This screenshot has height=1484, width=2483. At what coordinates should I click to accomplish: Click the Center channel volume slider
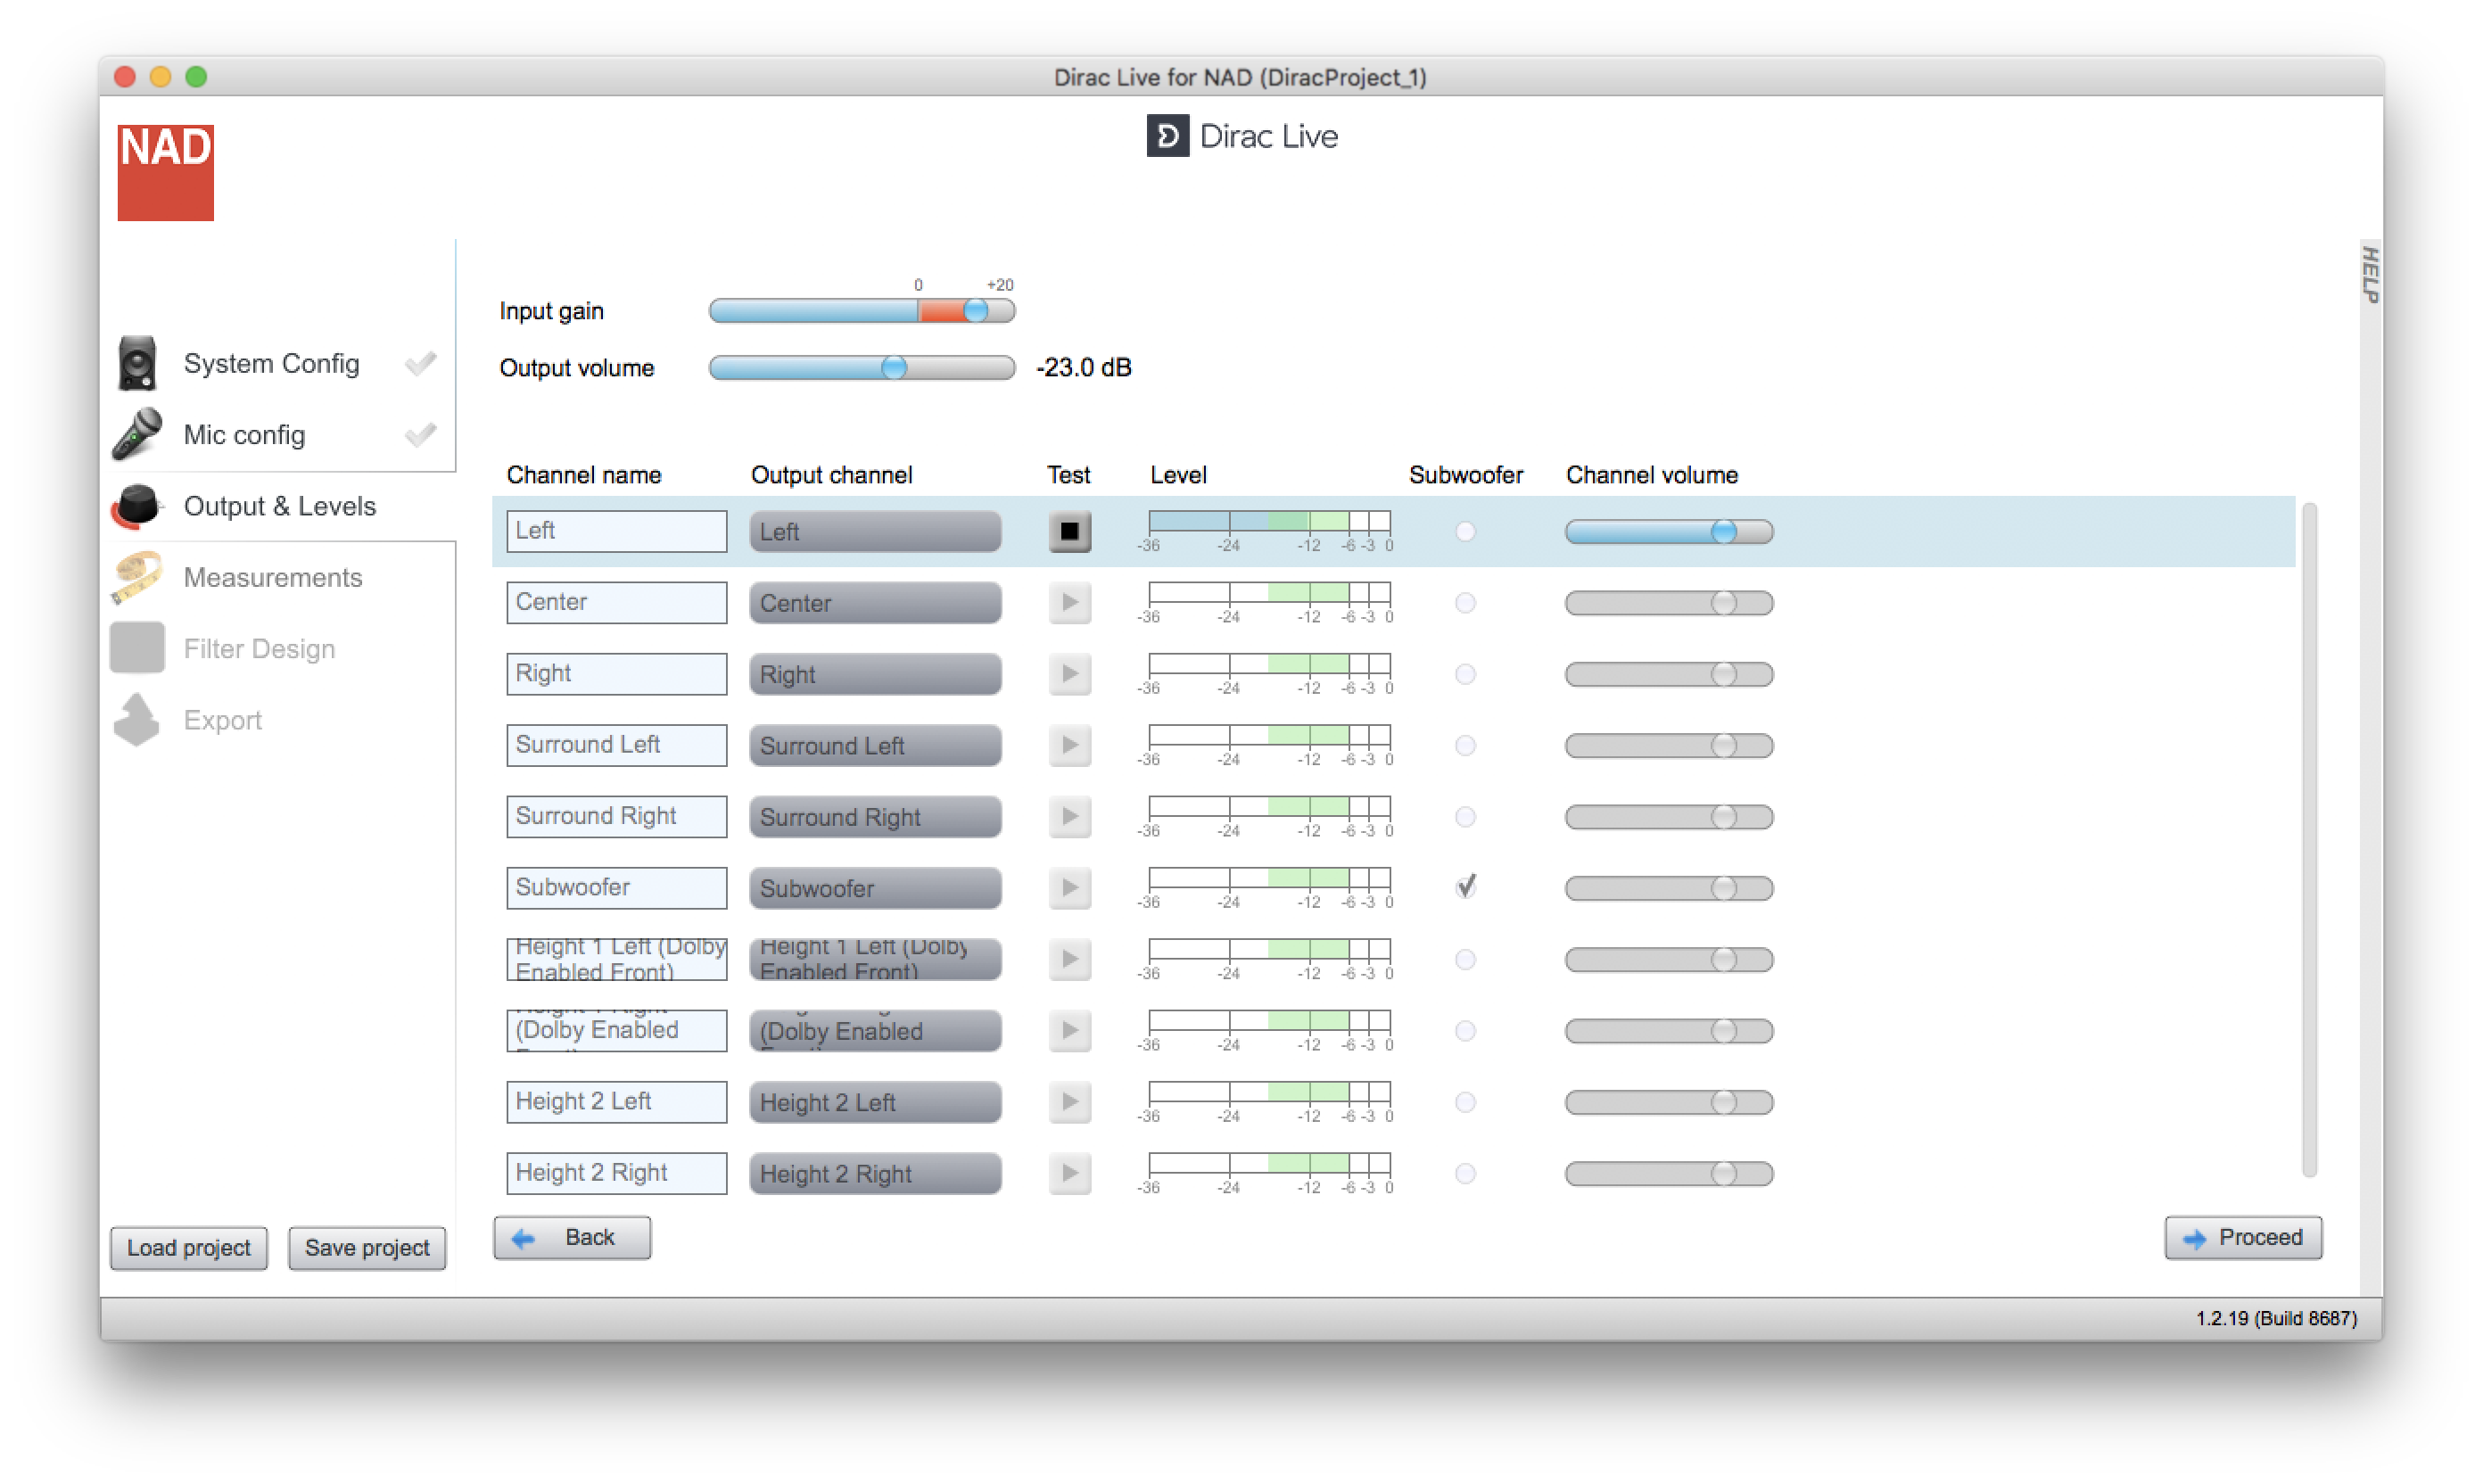tap(1668, 602)
